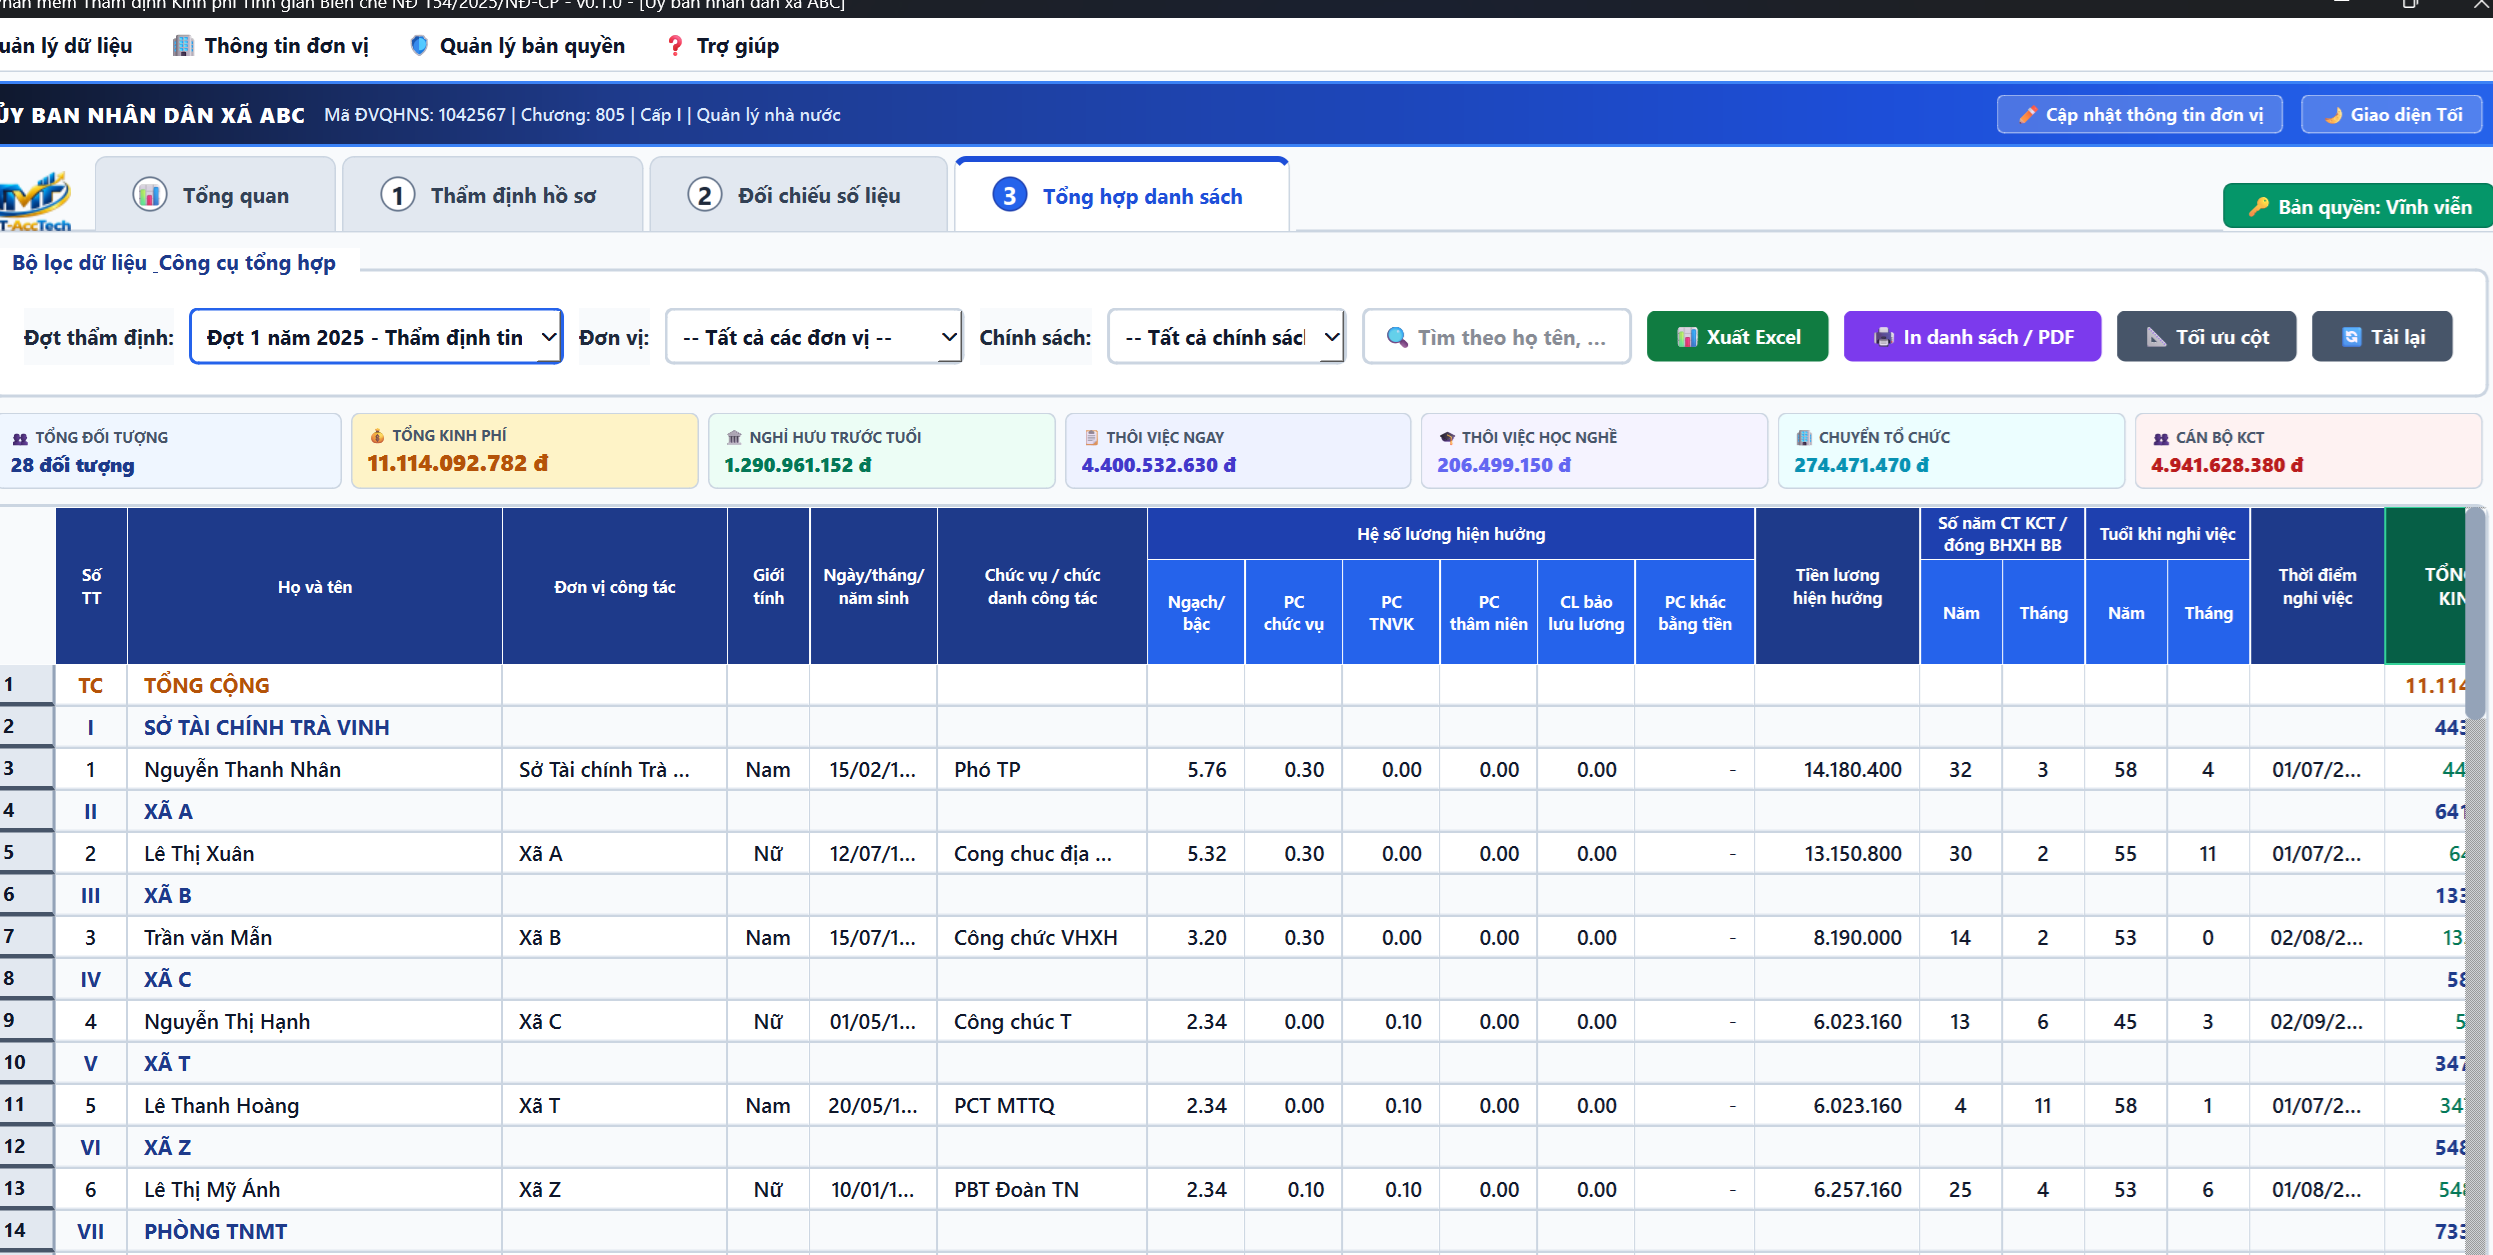Select the row Nguyễn Thanh Nhân
Viewport: 2493px width, 1255px height.
[1232, 770]
